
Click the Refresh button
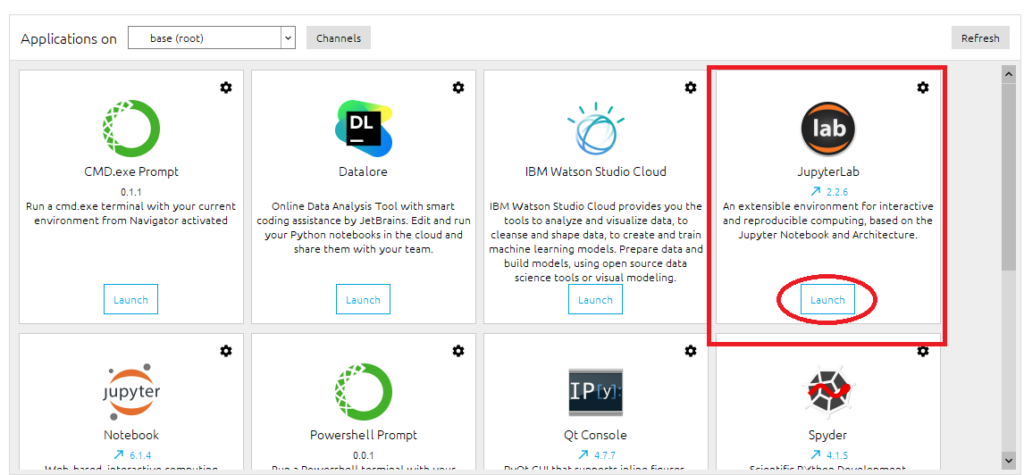point(979,38)
